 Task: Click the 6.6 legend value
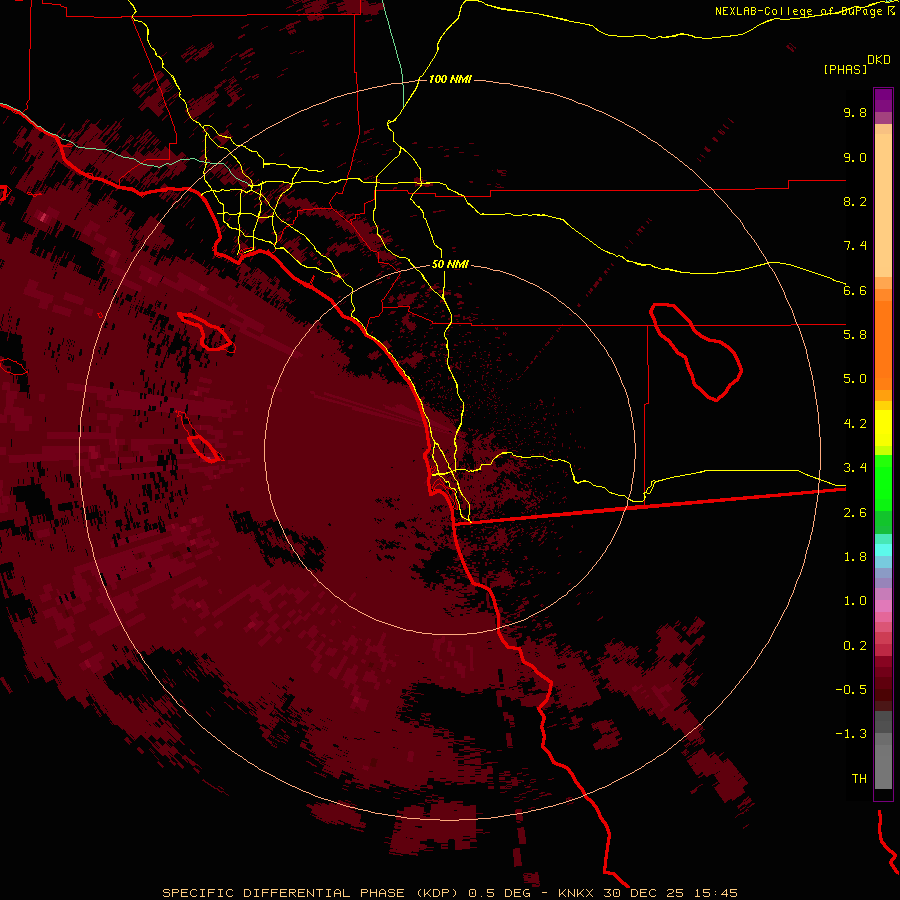(x=855, y=290)
